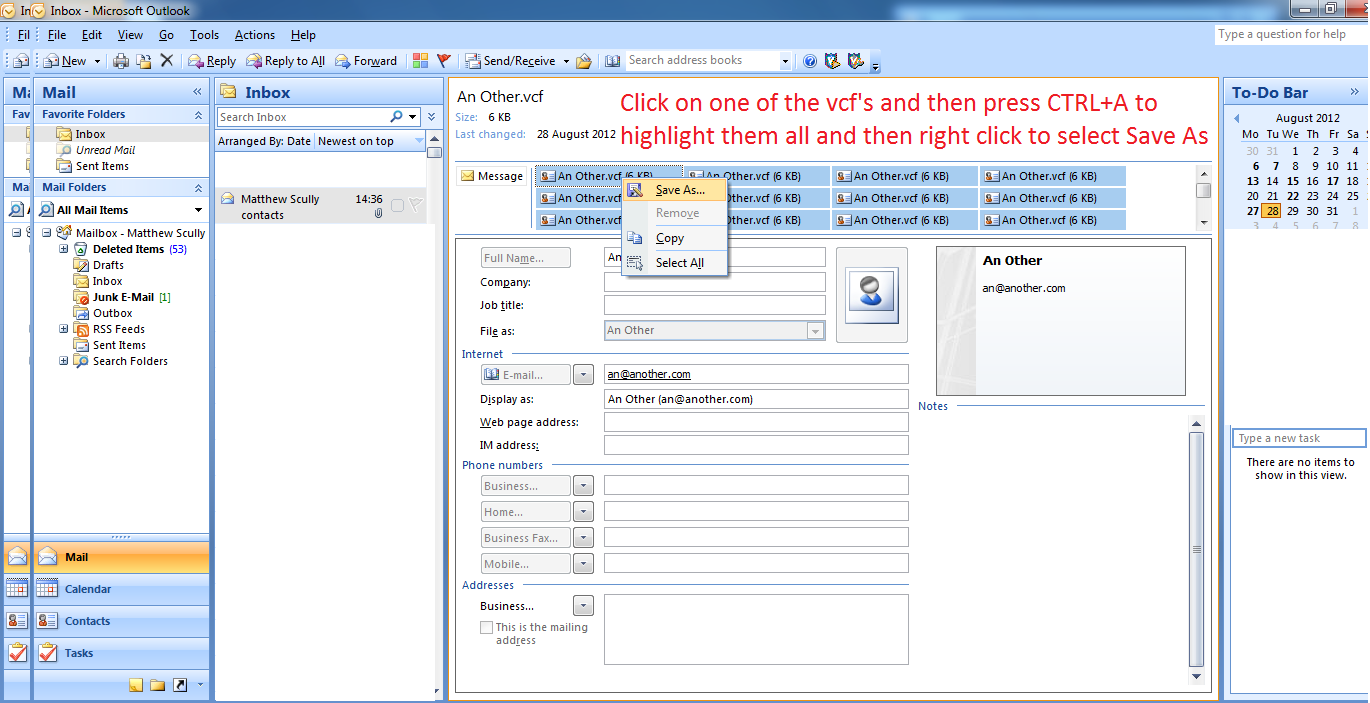1370x703 pixels.
Task: Expand the RSS Feeds folder
Action: (64, 329)
